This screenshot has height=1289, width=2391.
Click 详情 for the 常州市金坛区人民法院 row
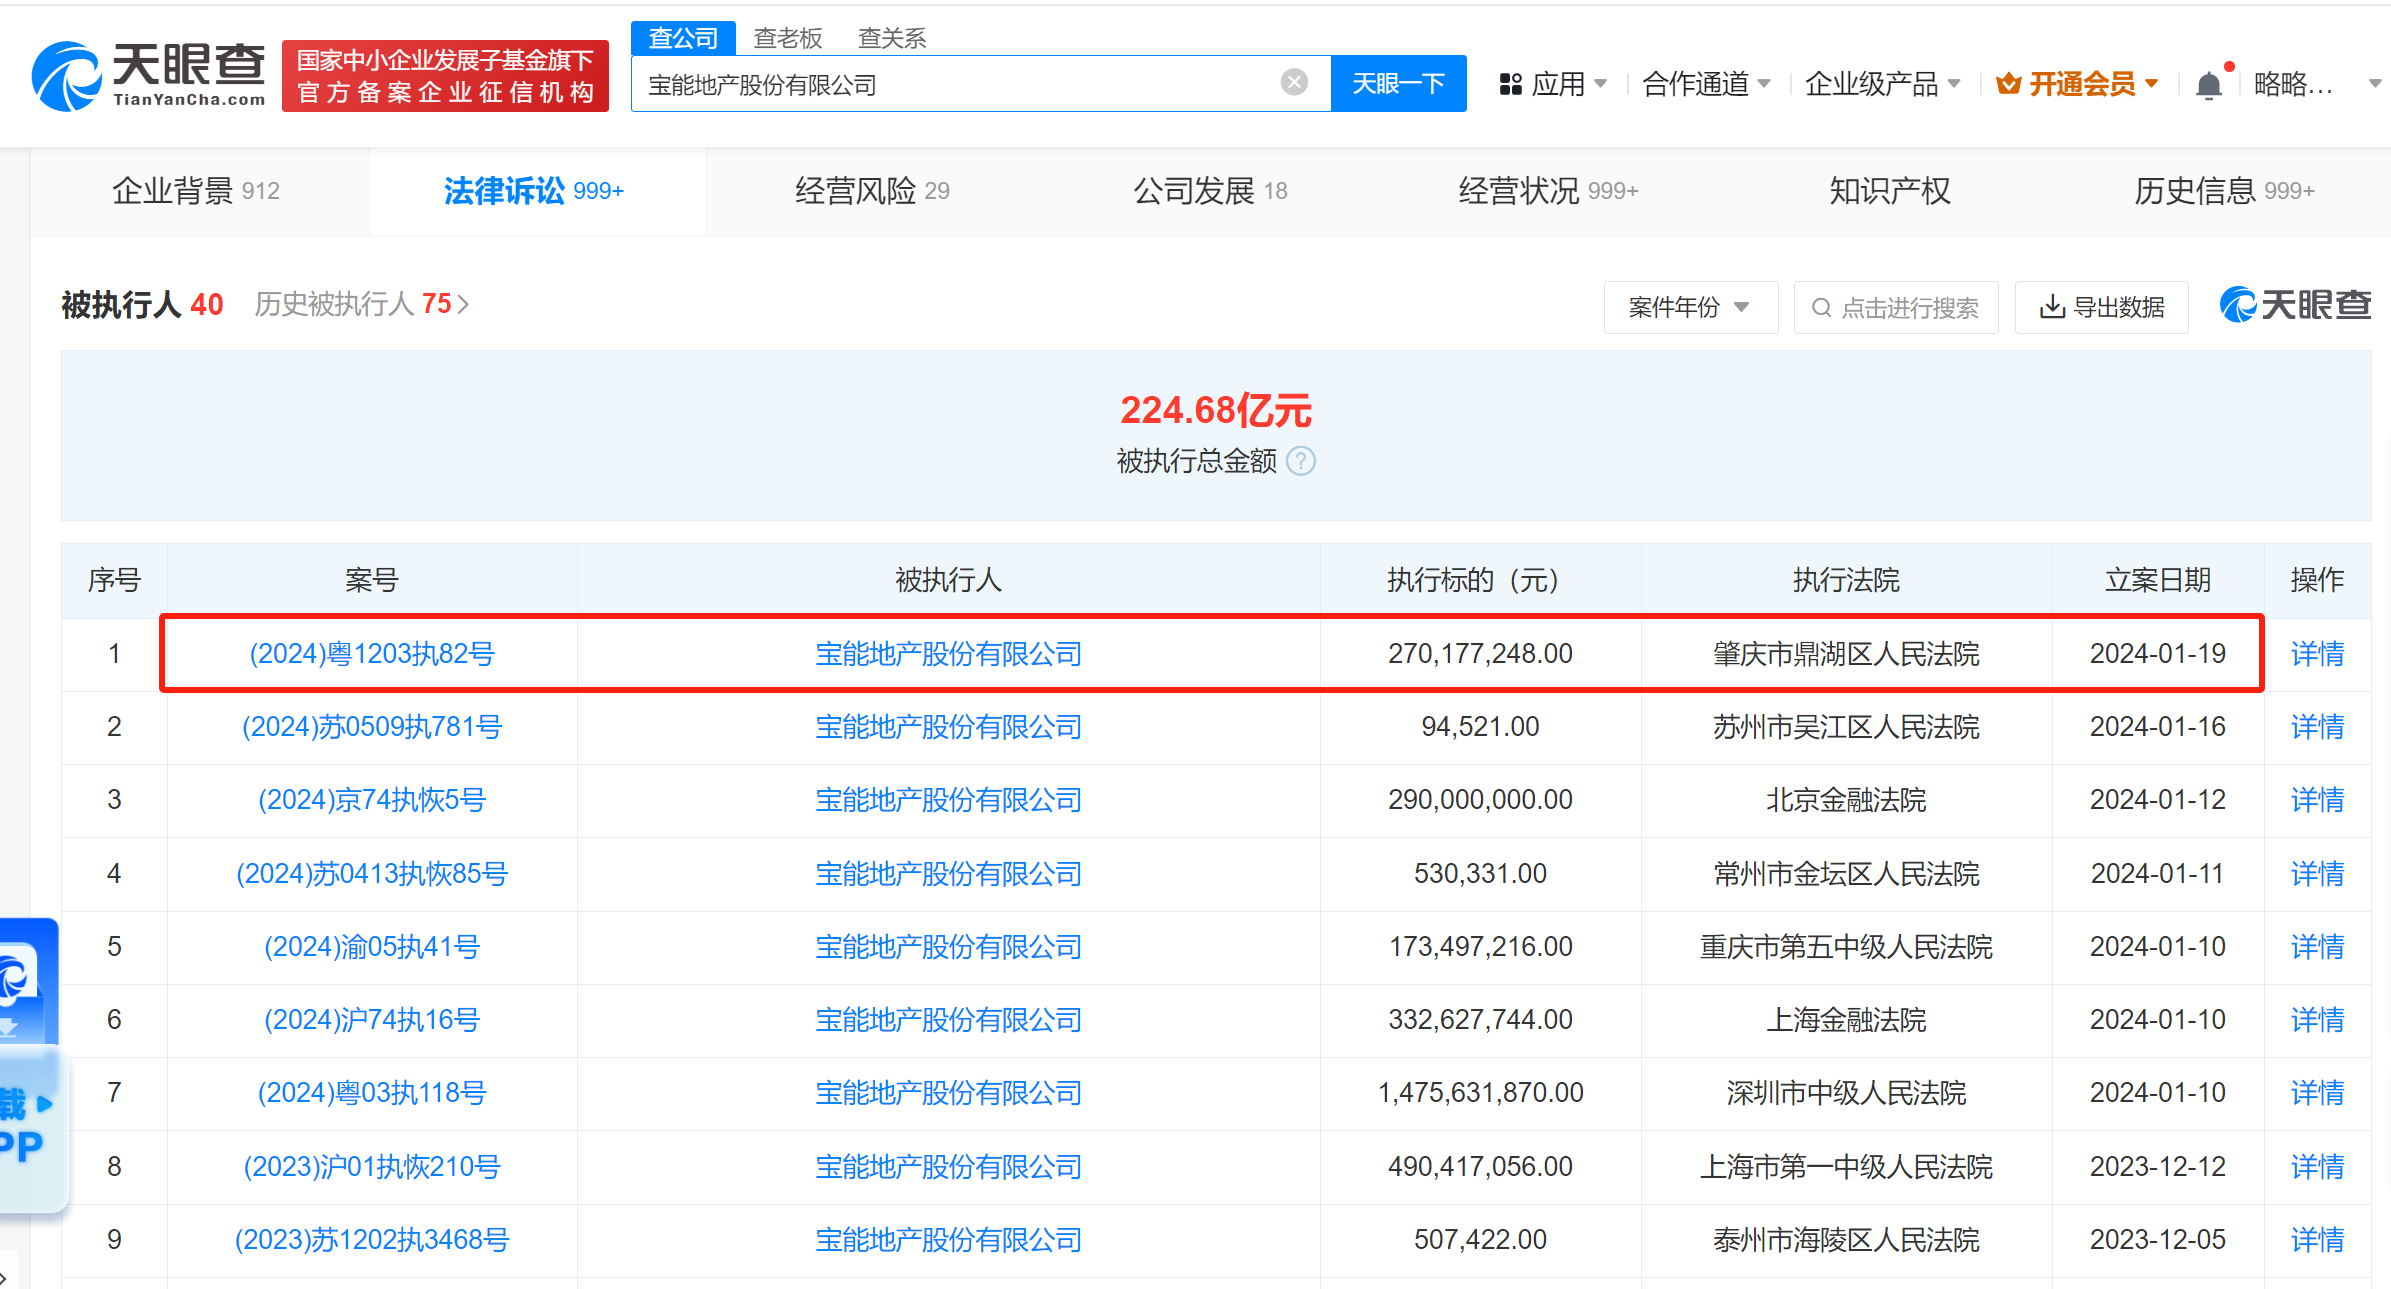coord(2317,874)
